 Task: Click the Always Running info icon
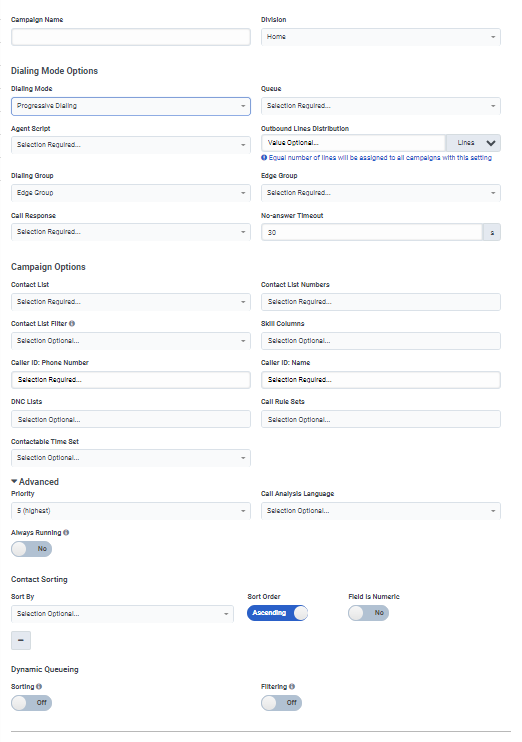(66, 533)
